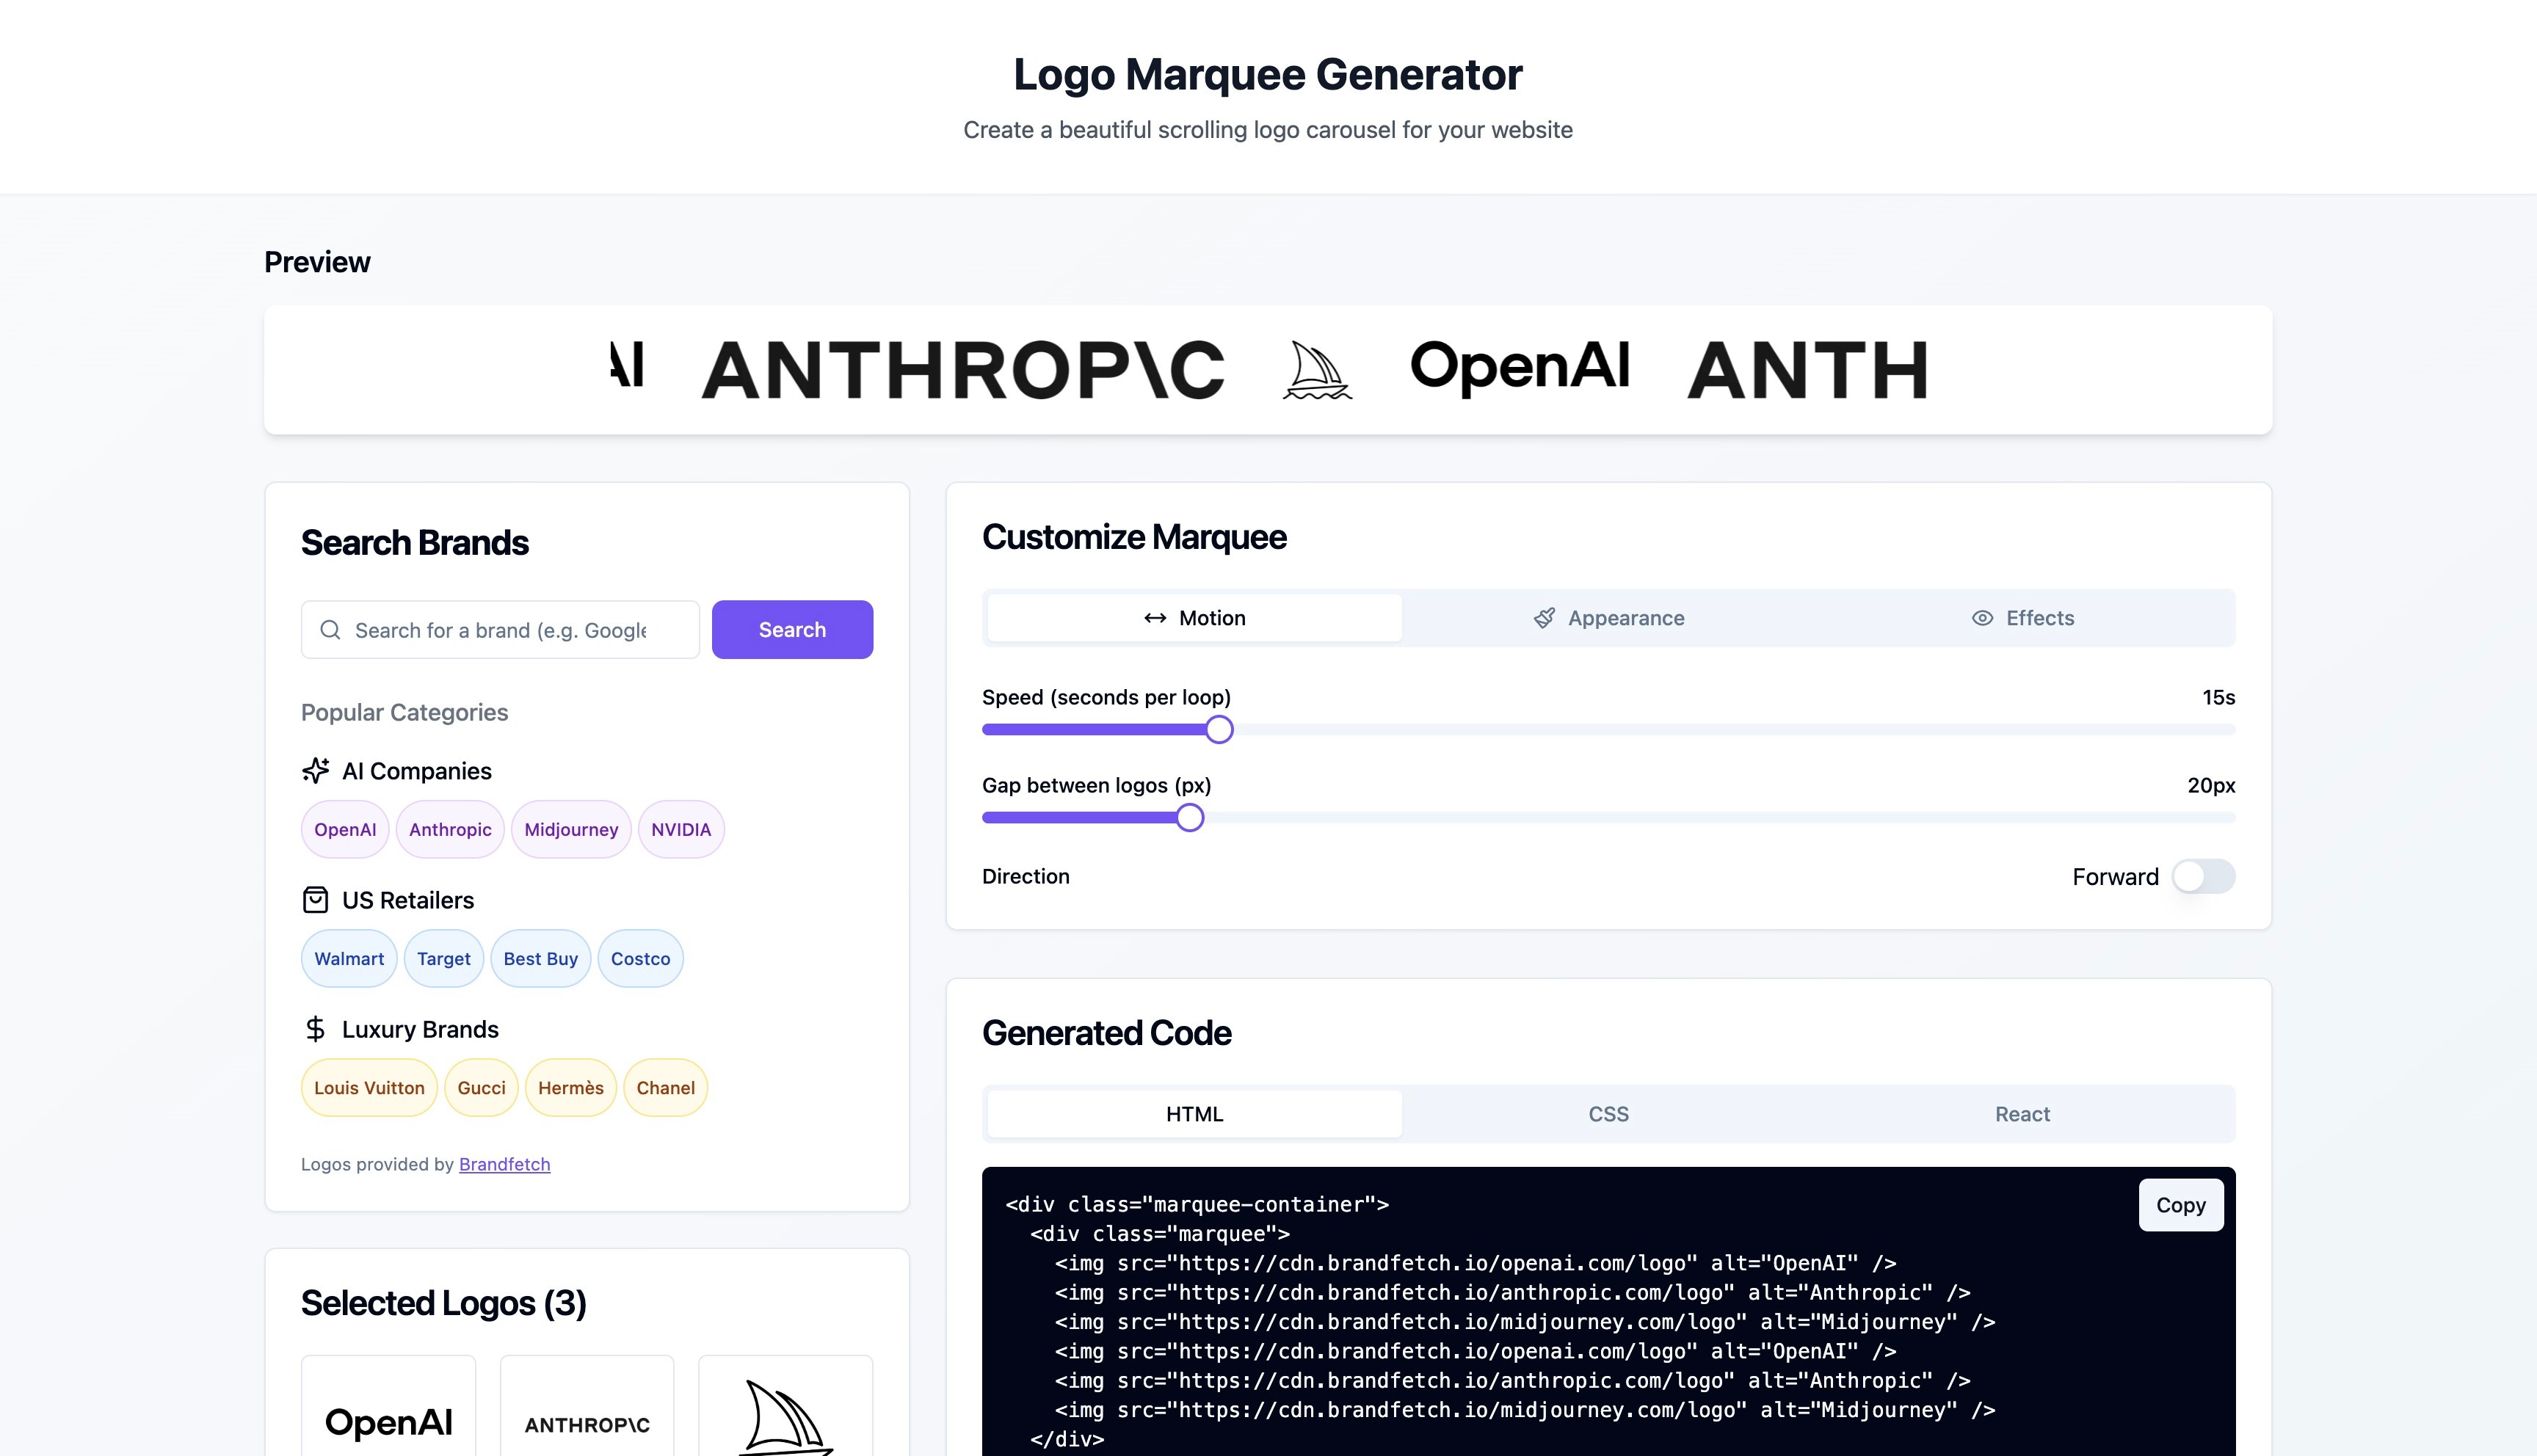Click the AI Companies sparkle icon

click(315, 771)
